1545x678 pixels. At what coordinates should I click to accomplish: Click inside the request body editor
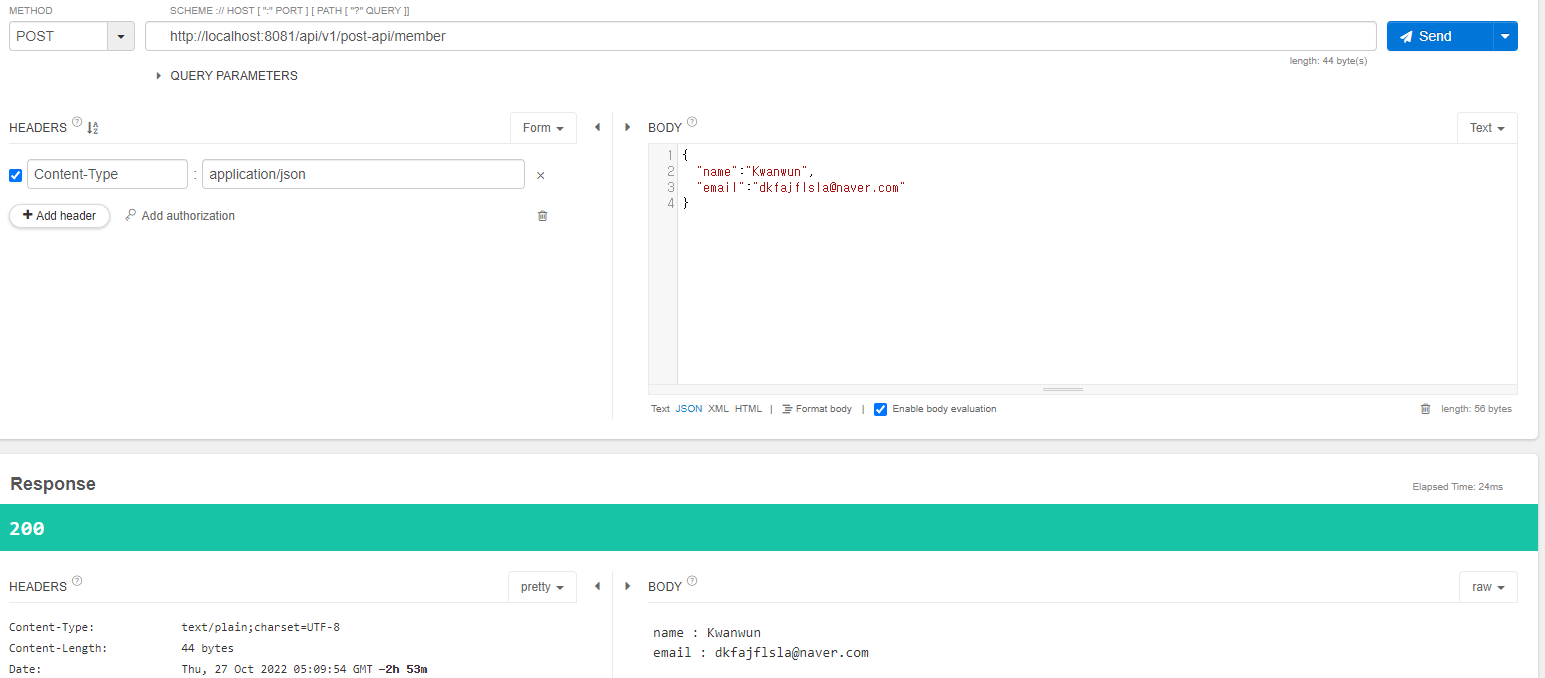pyautogui.click(x=1097, y=265)
